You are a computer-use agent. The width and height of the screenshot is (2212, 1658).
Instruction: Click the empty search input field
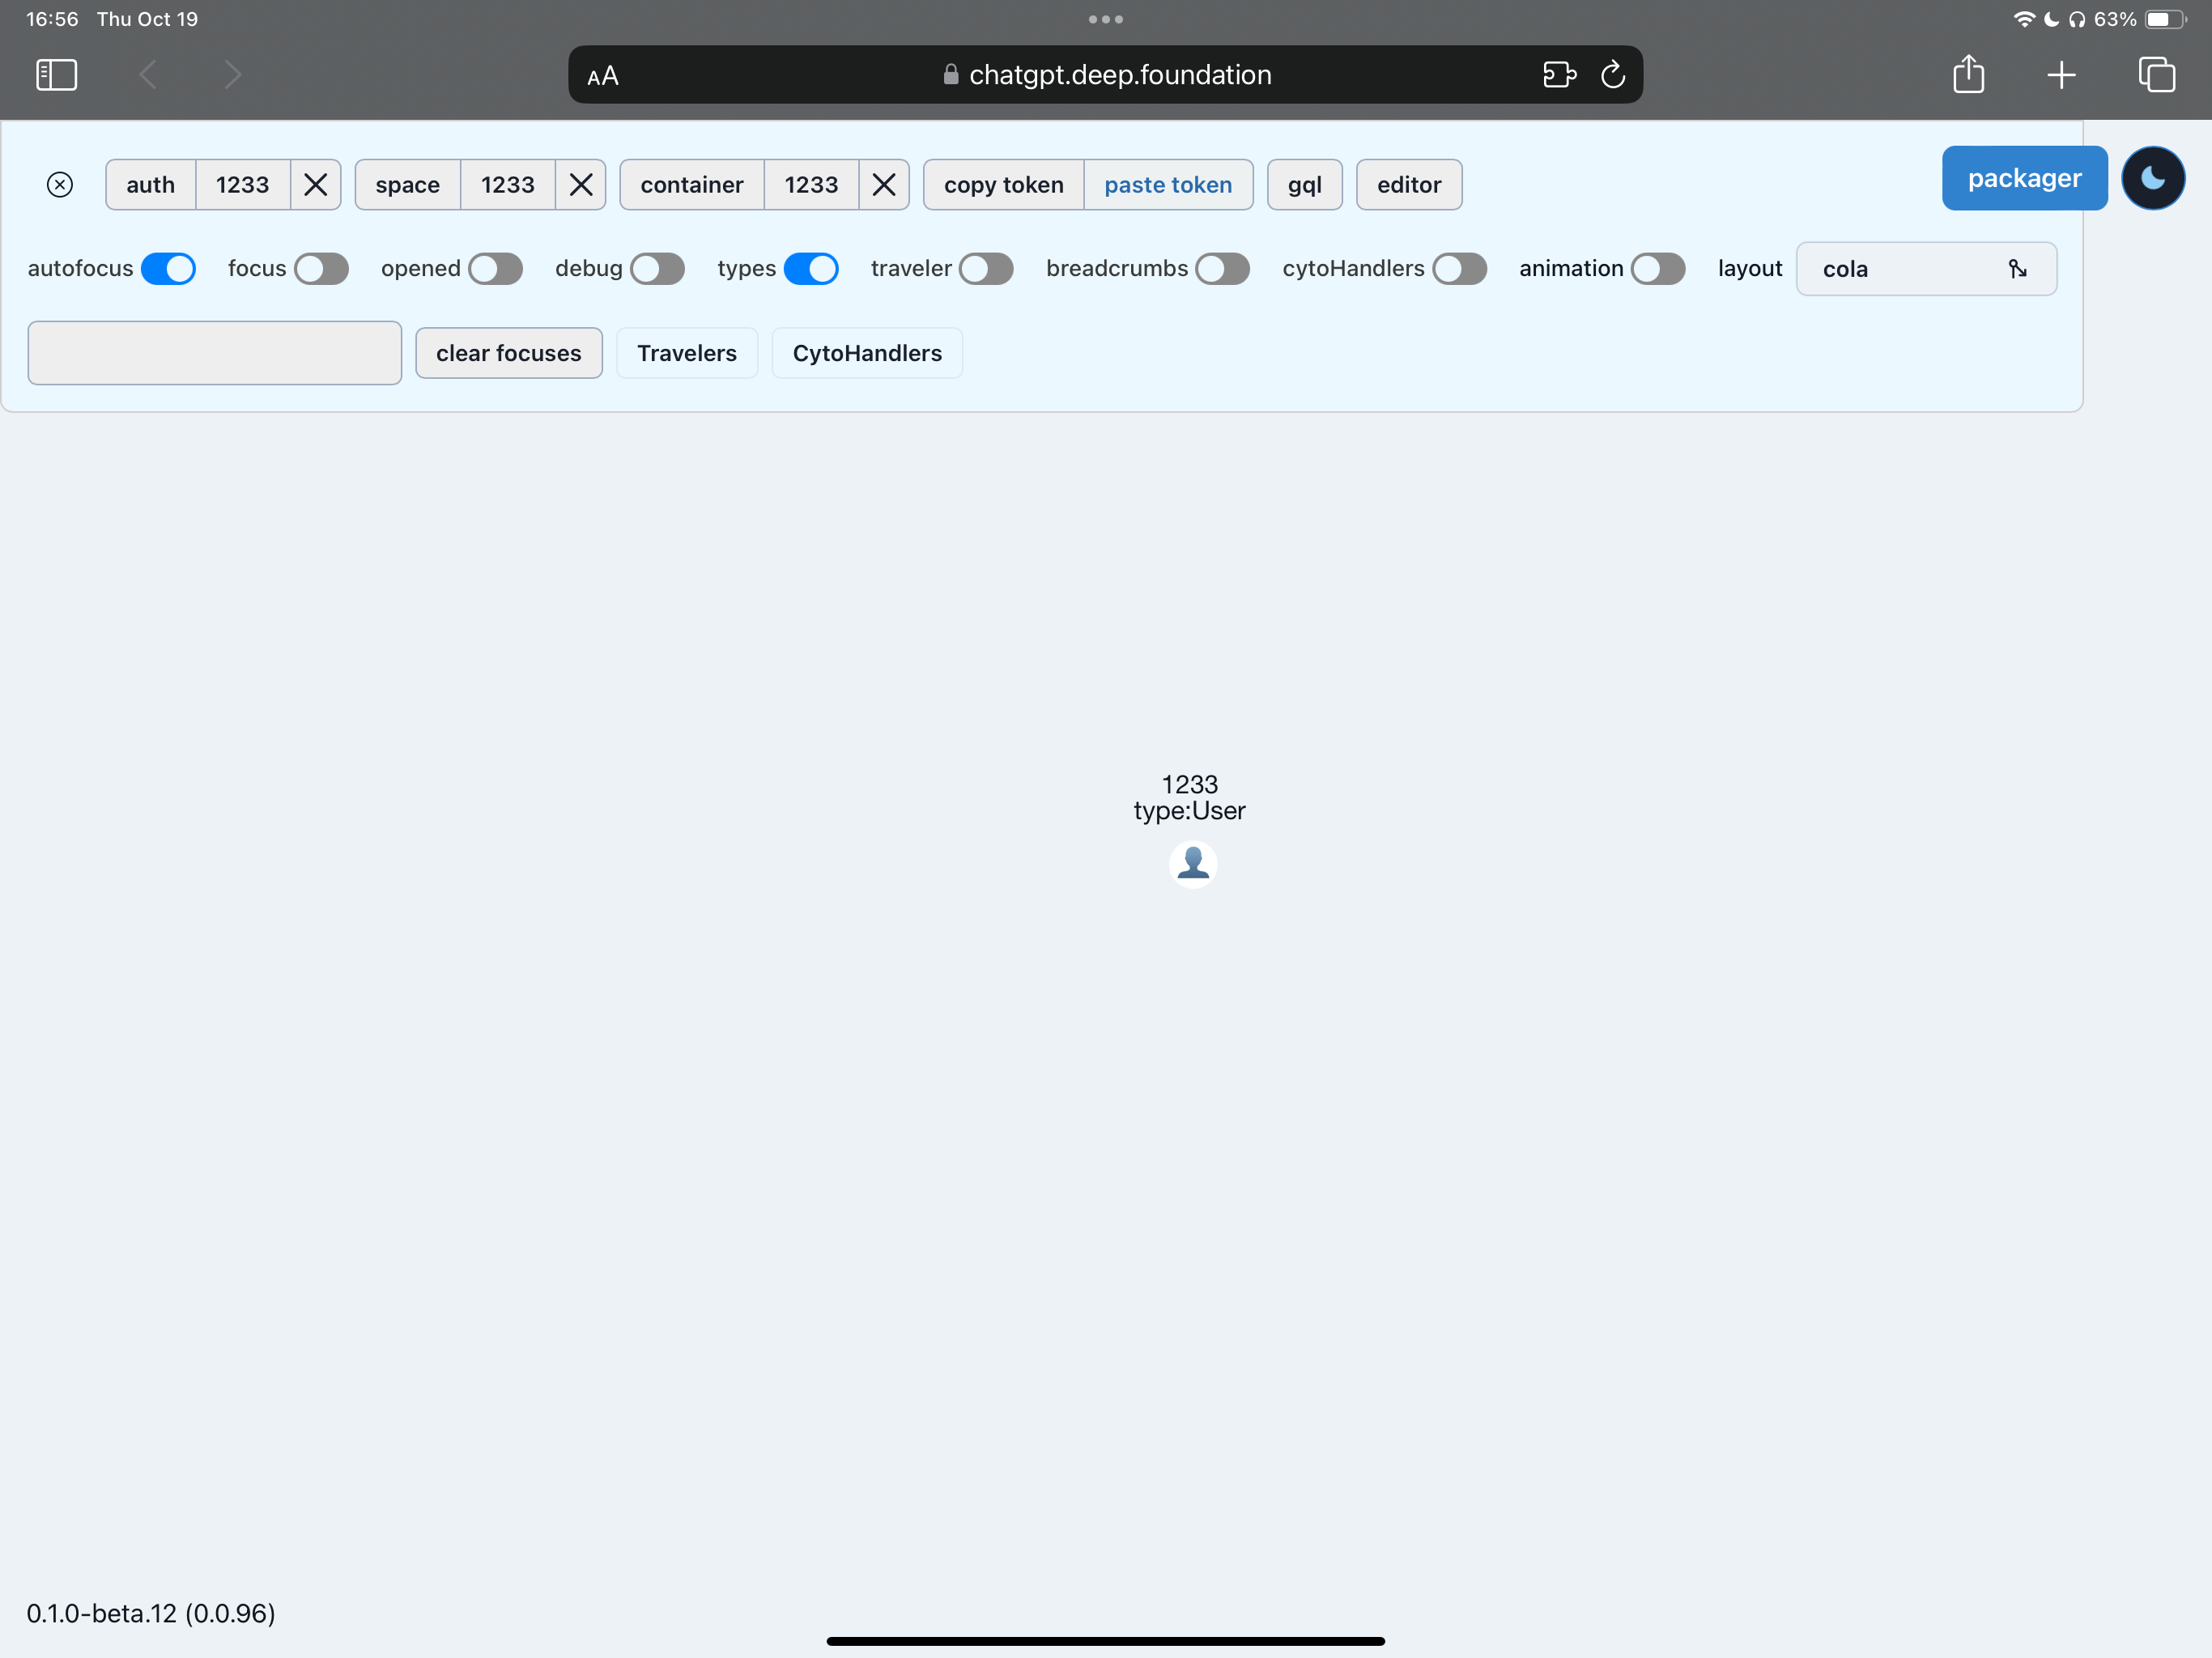[x=213, y=352]
